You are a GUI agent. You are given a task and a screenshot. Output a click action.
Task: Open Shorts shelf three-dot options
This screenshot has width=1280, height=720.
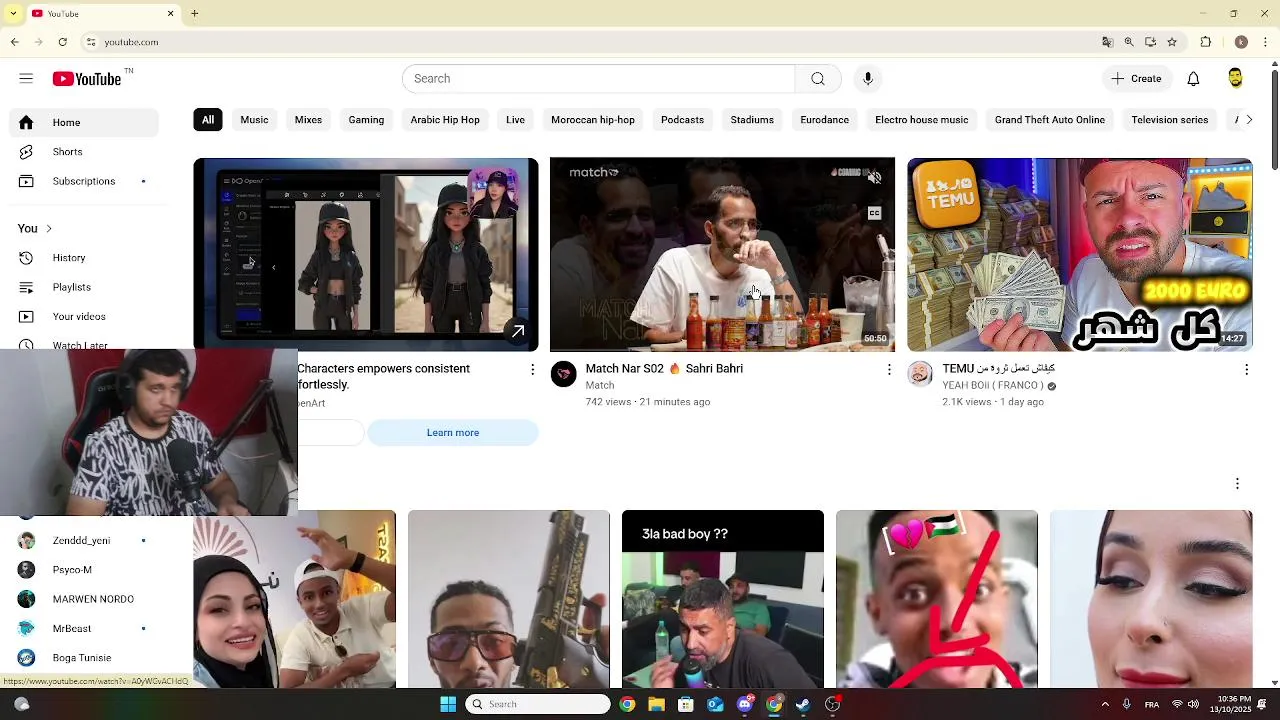pos(1237,484)
